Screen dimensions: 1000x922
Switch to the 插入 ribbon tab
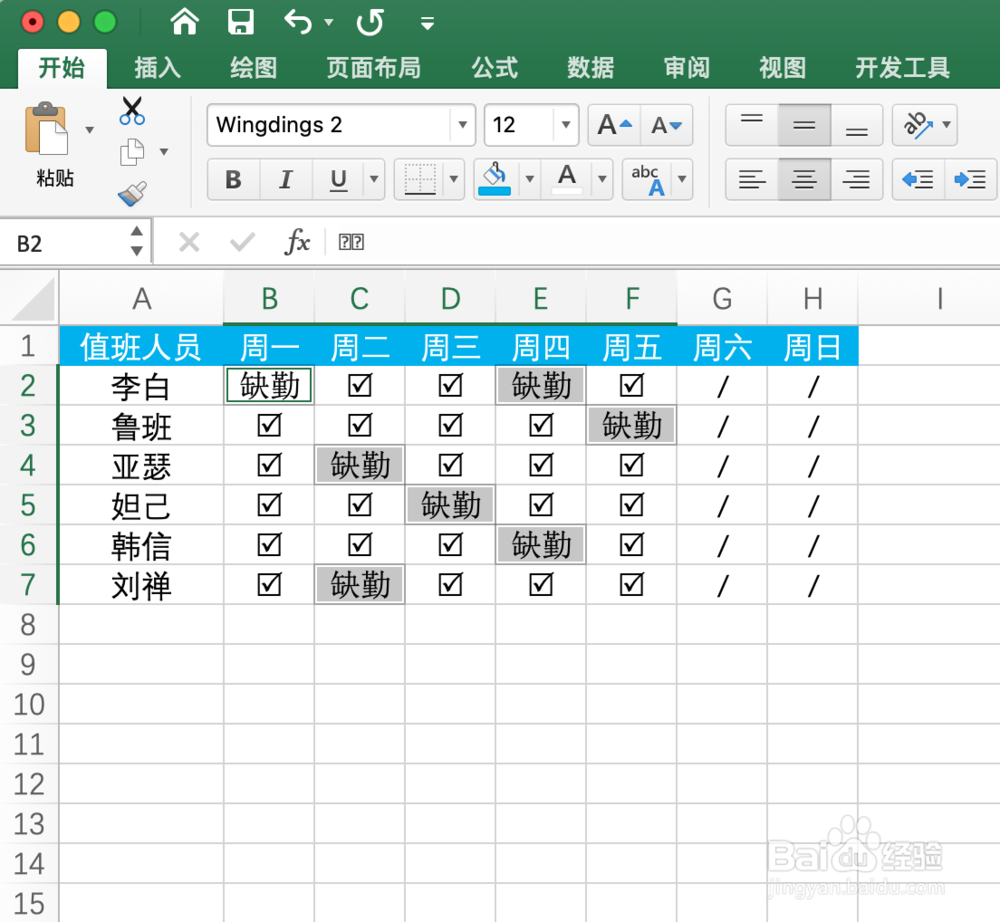coord(154,68)
